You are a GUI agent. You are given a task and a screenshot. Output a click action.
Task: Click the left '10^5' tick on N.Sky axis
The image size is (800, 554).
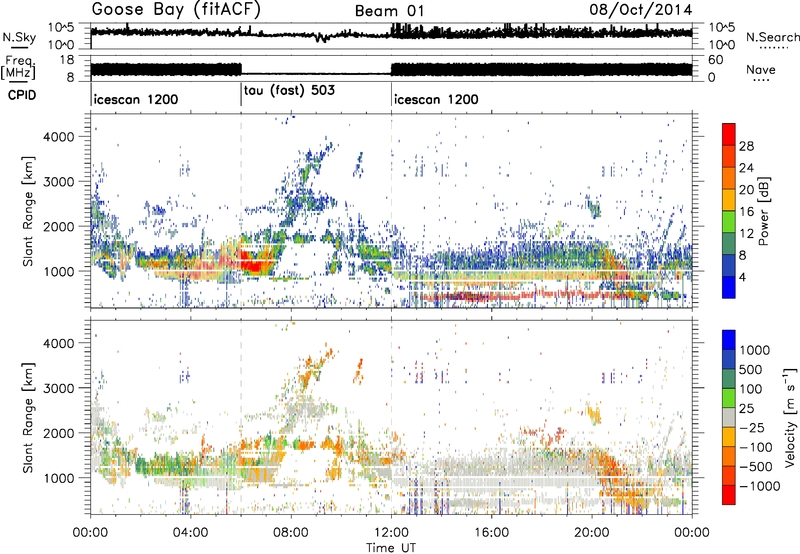[61, 27]
